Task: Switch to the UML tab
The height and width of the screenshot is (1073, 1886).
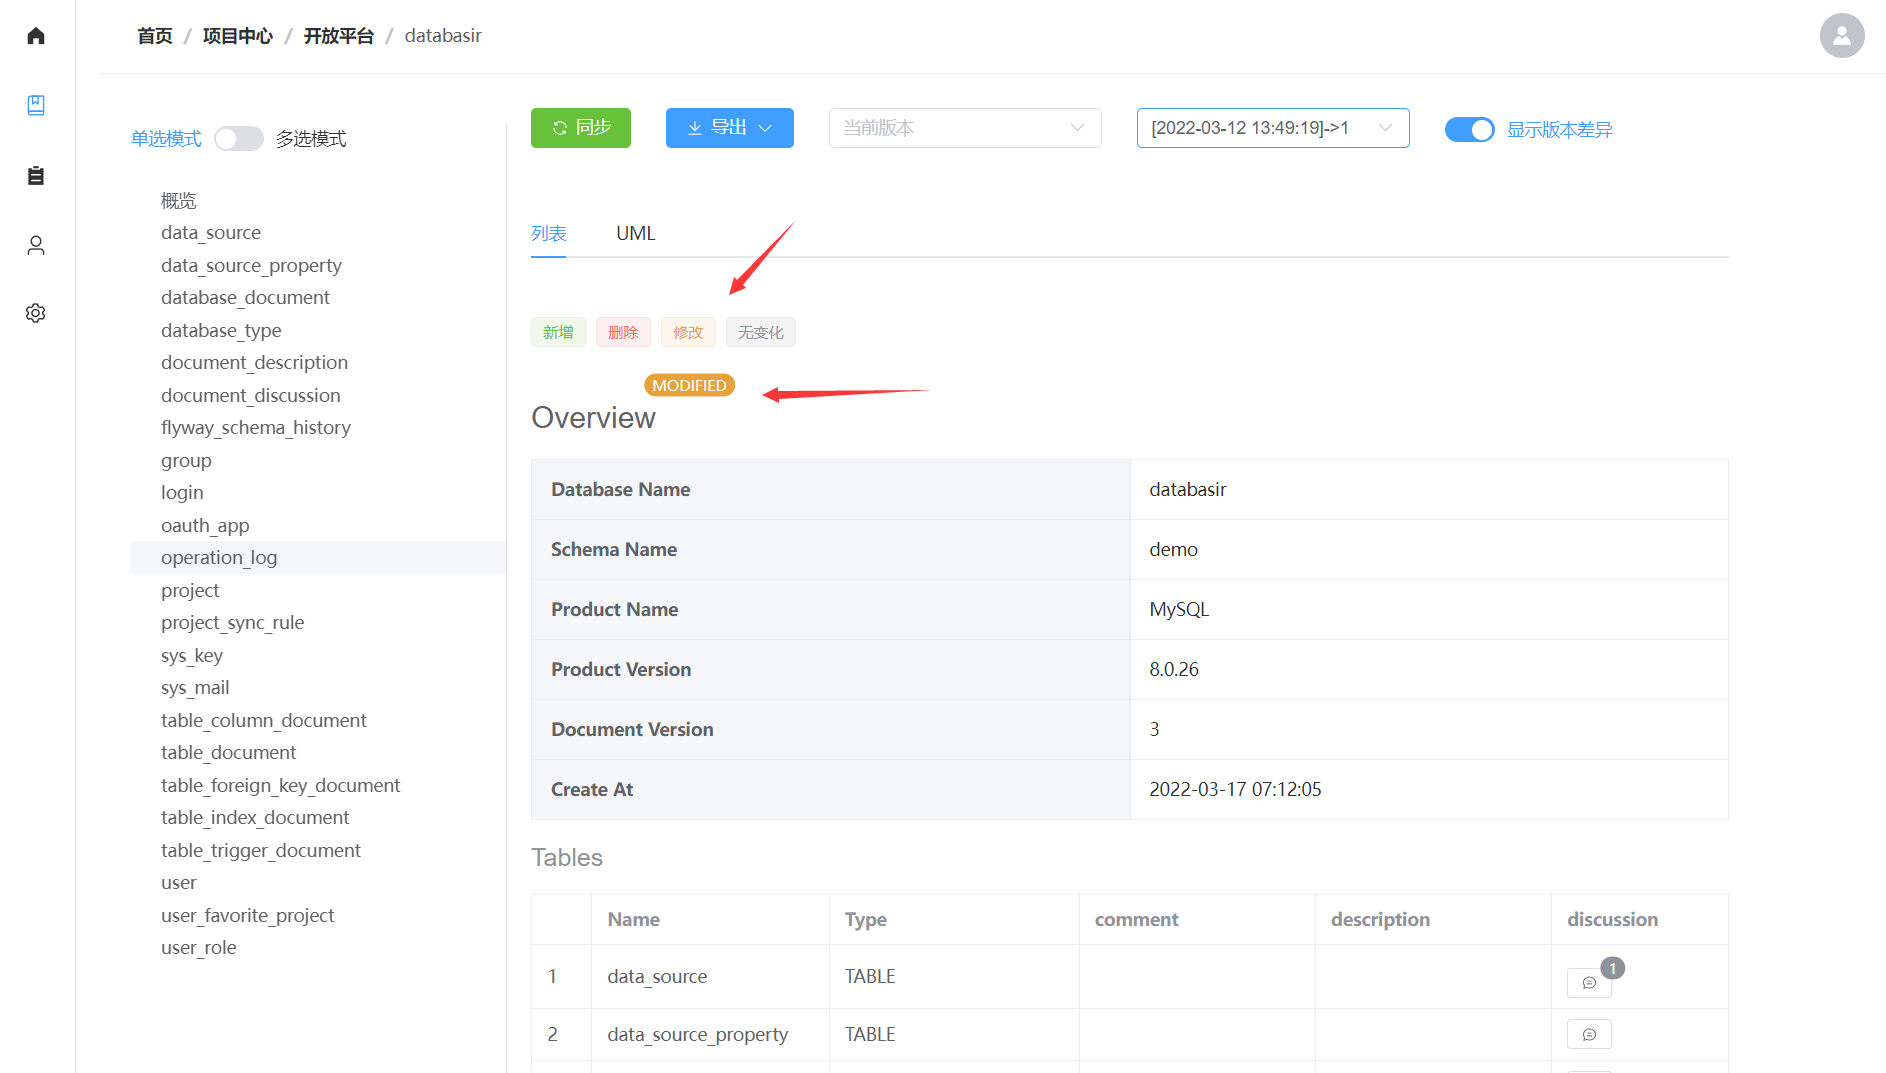Action: tap(635, 233)
